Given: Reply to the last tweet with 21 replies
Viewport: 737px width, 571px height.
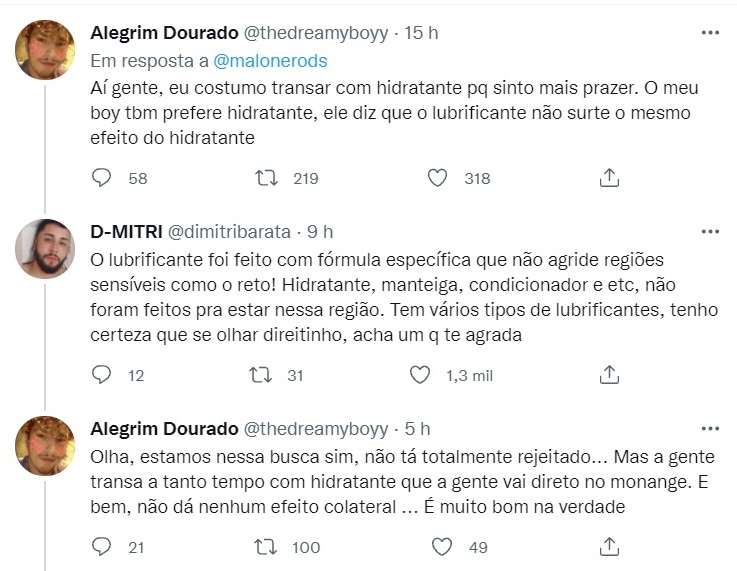Looking at the screenshot, I should [101, 547].
